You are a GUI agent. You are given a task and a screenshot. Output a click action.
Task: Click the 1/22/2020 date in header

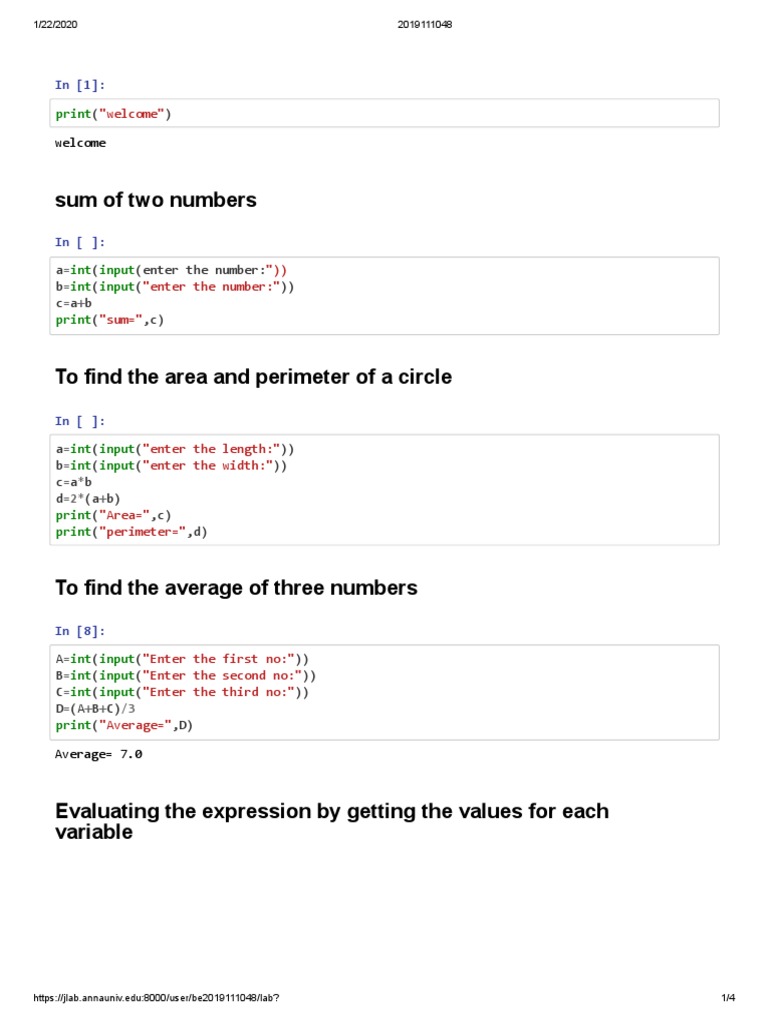click(x=55, y=25)
